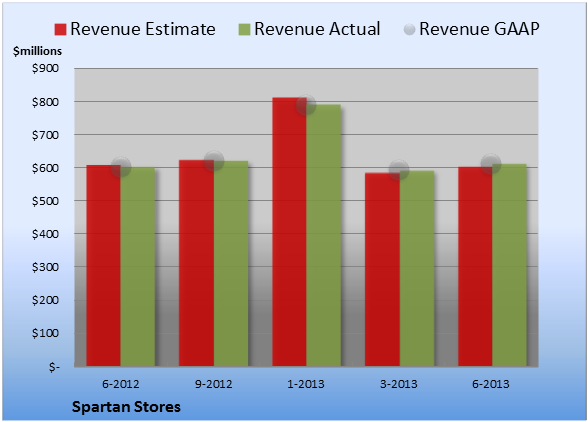The height and width of the screenshot is (422, 588).
Task: Click the $400 axis value
Action: coord(45,234)
